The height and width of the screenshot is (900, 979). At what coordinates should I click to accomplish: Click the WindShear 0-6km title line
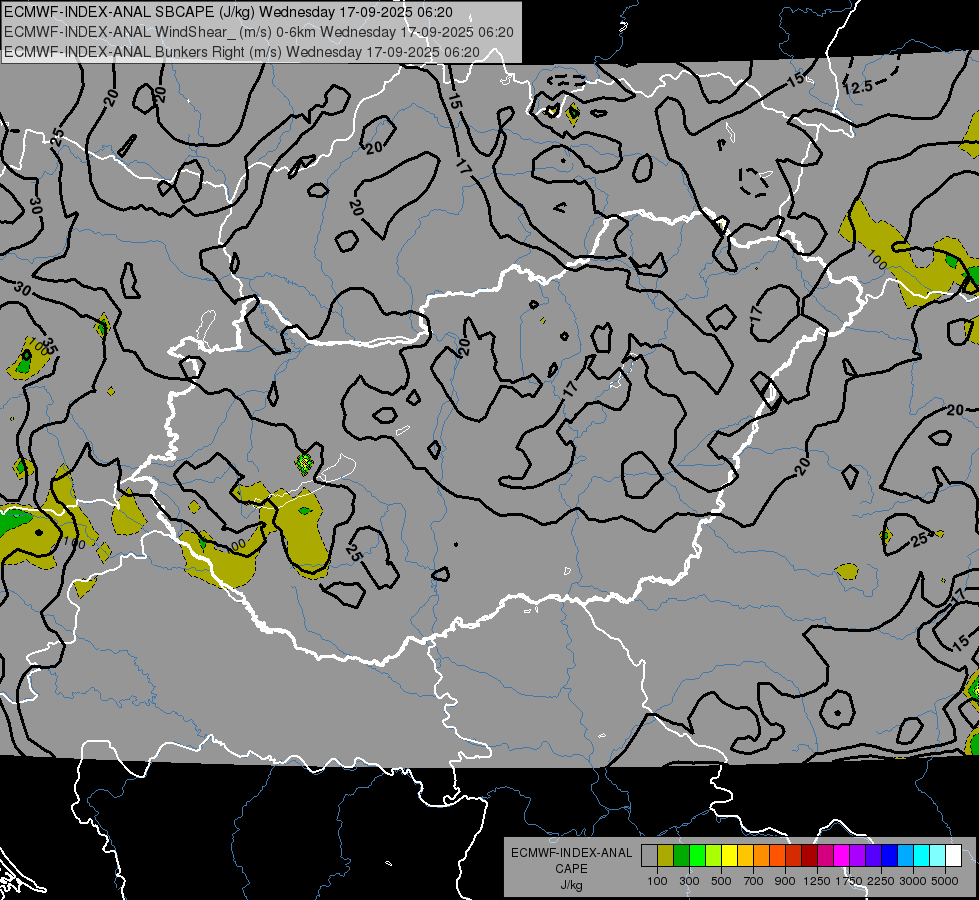click(x=258, y=32)
